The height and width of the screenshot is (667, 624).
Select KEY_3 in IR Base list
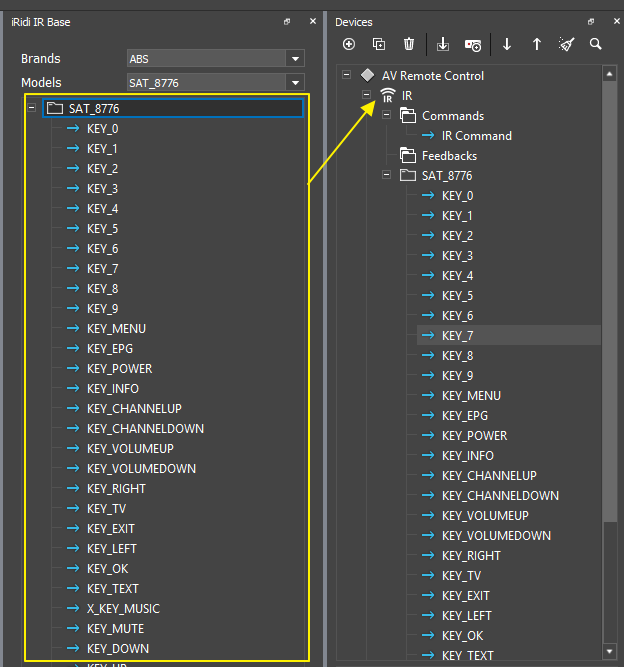[x=103, y=188]
